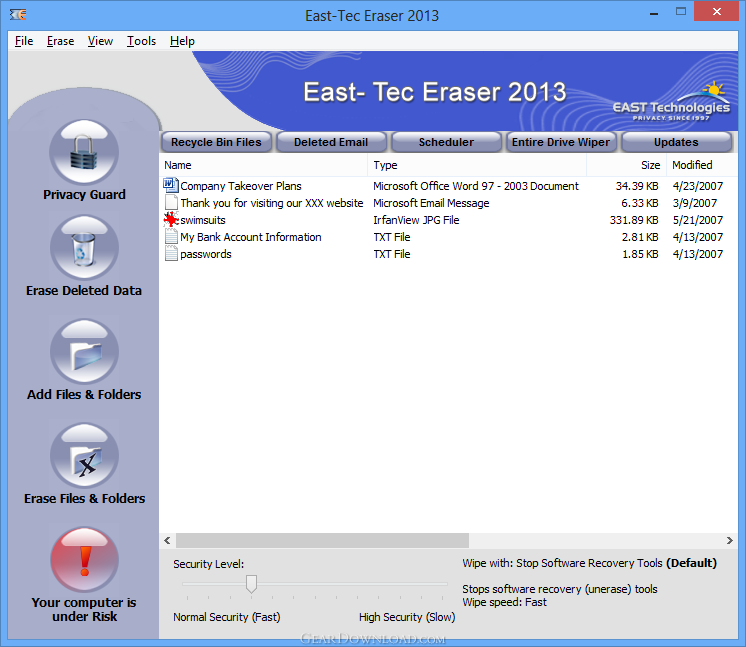Click the Recycle Bin Files button
This screenshot has width=746, height=647.
click(x=216, y=142)
